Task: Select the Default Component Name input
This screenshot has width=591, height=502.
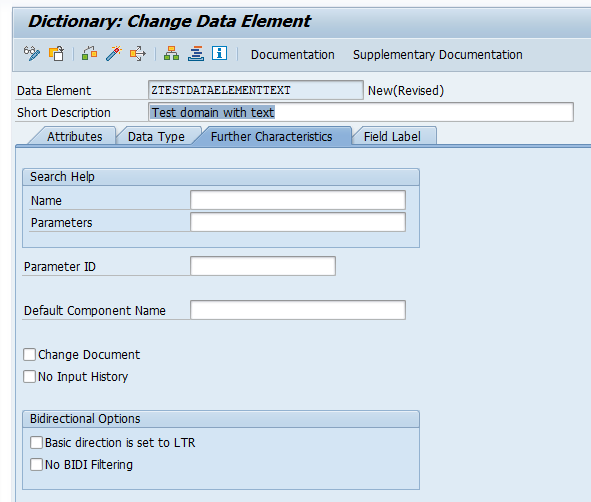Action: (x=298, y=310)
